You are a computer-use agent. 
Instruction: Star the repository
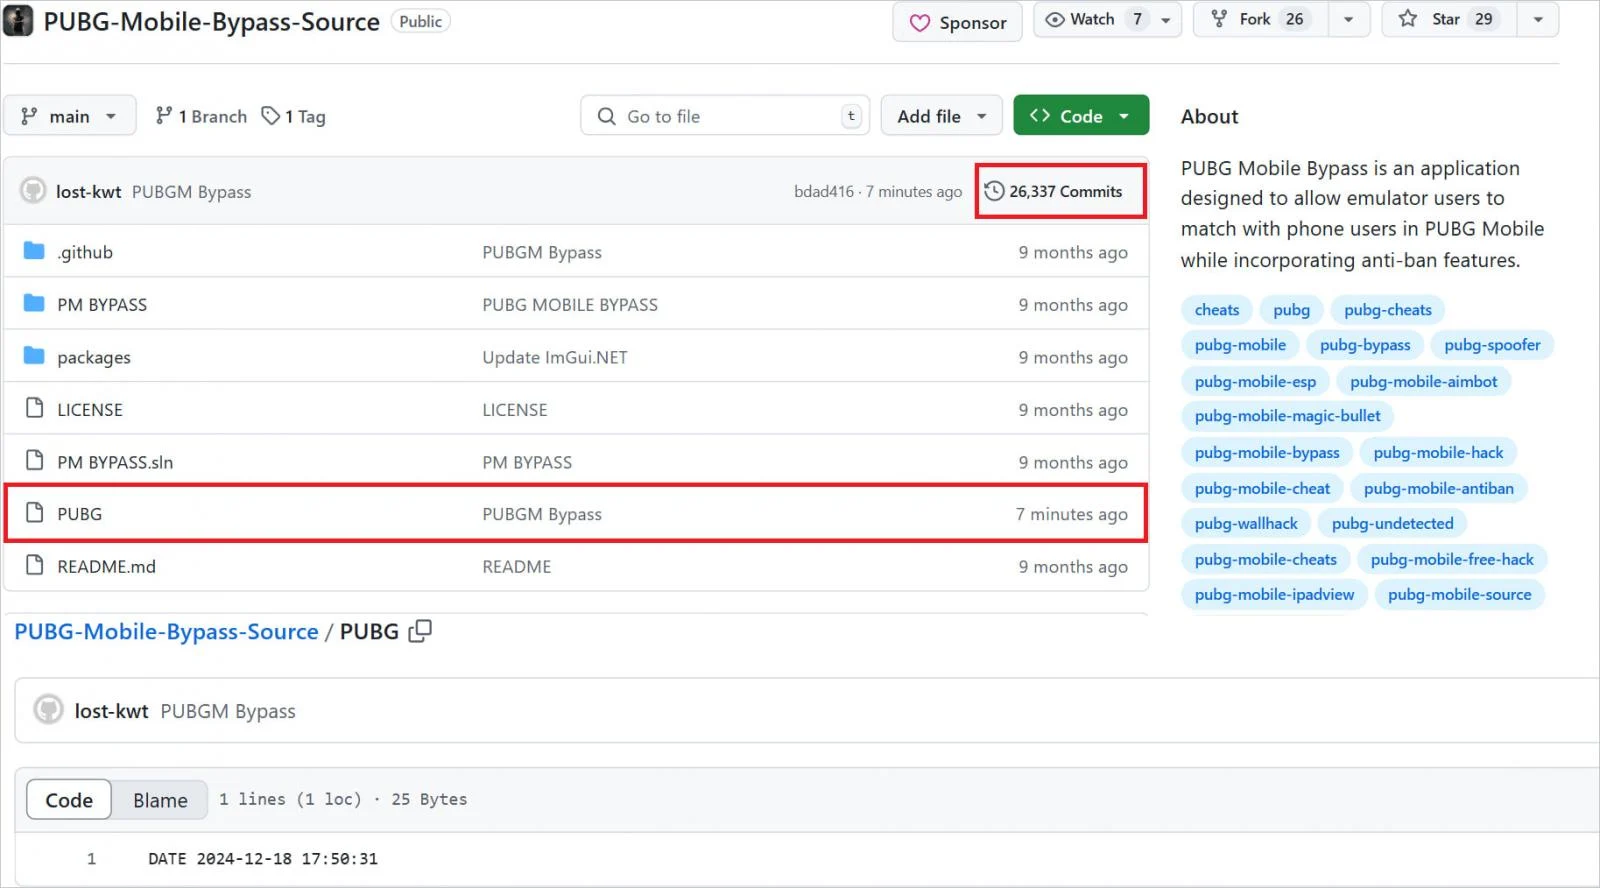(x=1449, y=19)
